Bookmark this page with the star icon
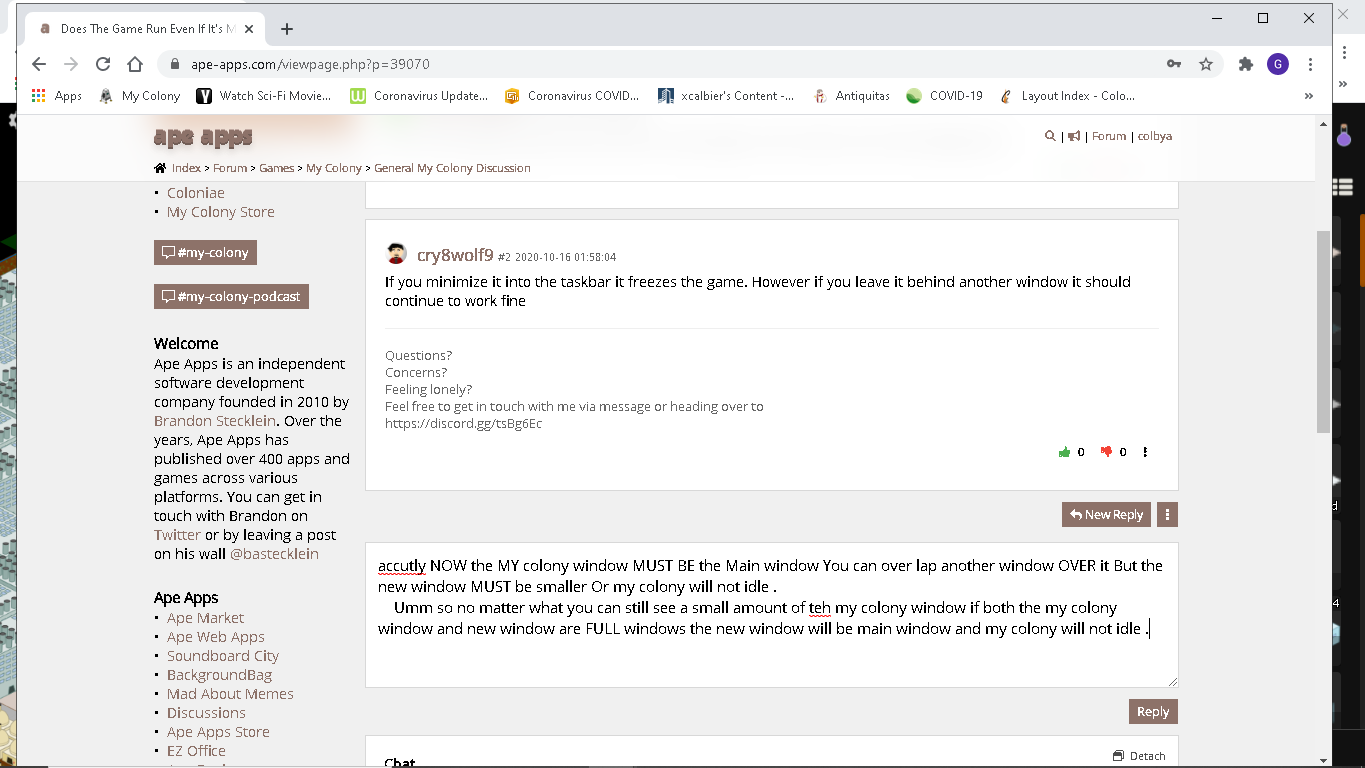1365x768 pixels. coord(1206,64)
